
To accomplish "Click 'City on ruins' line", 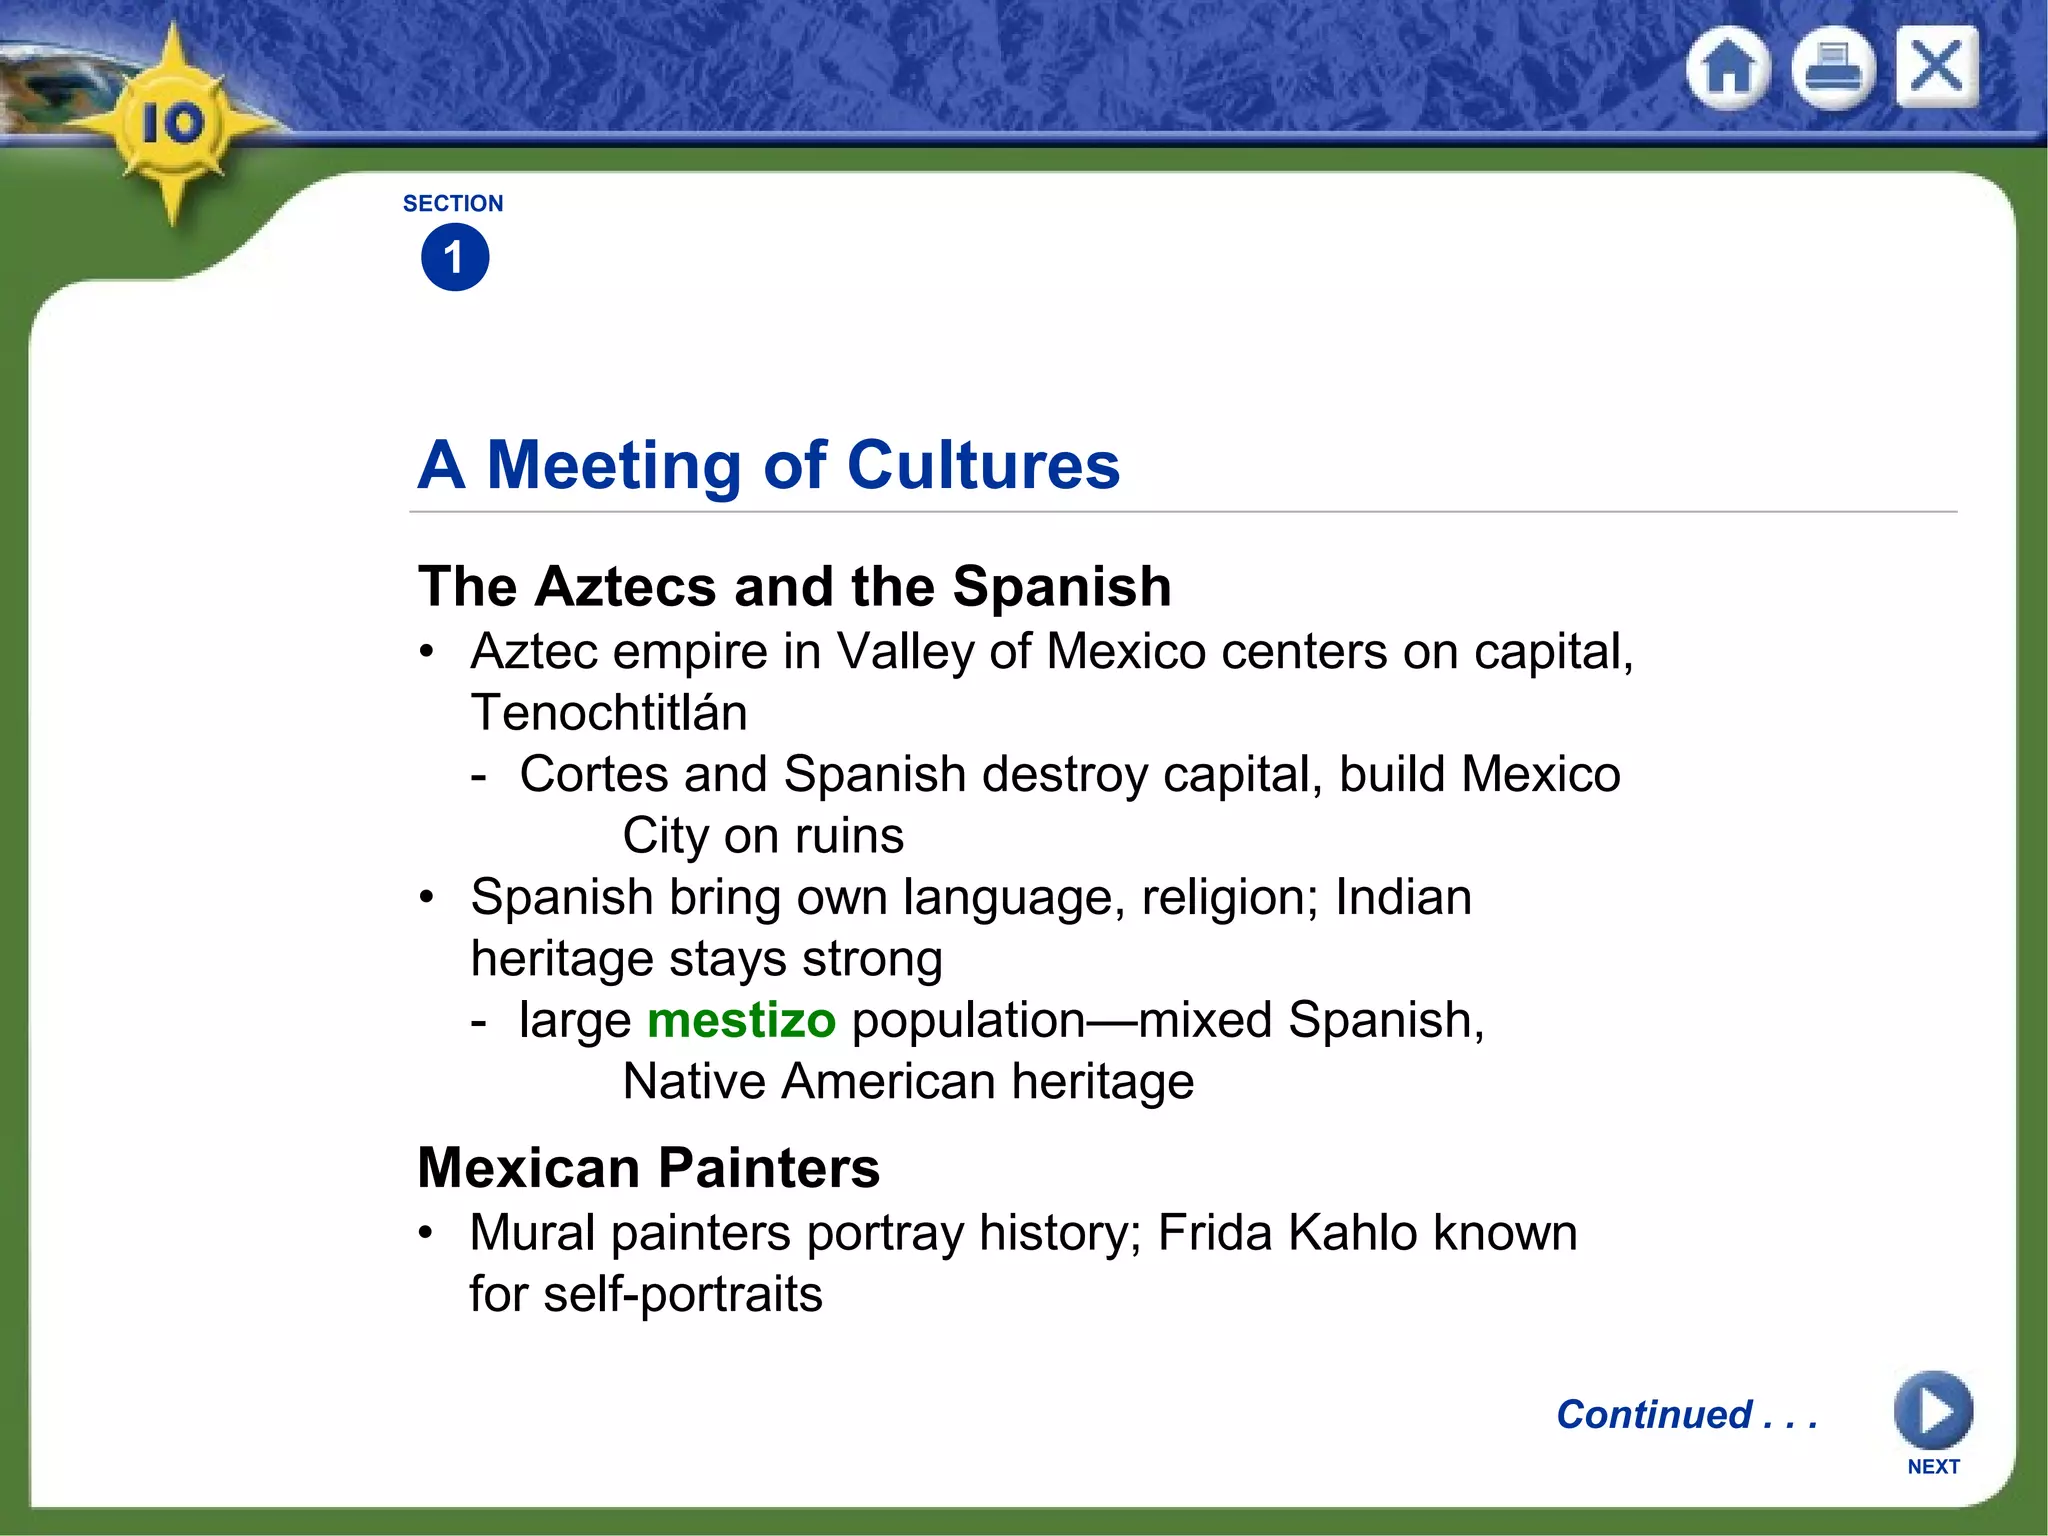I will coord(763,836).
